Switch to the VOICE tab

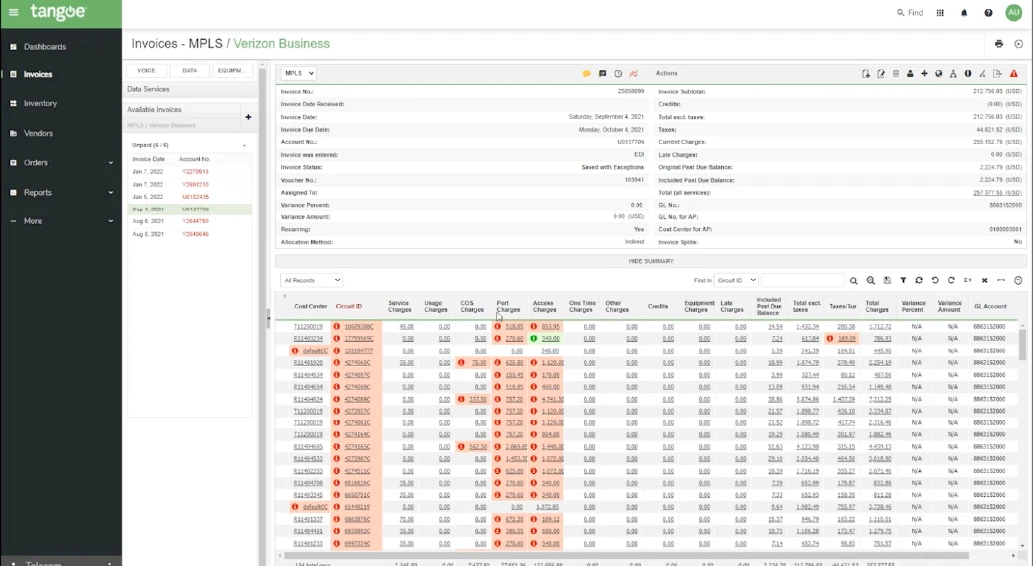click(x=146, y=71)
